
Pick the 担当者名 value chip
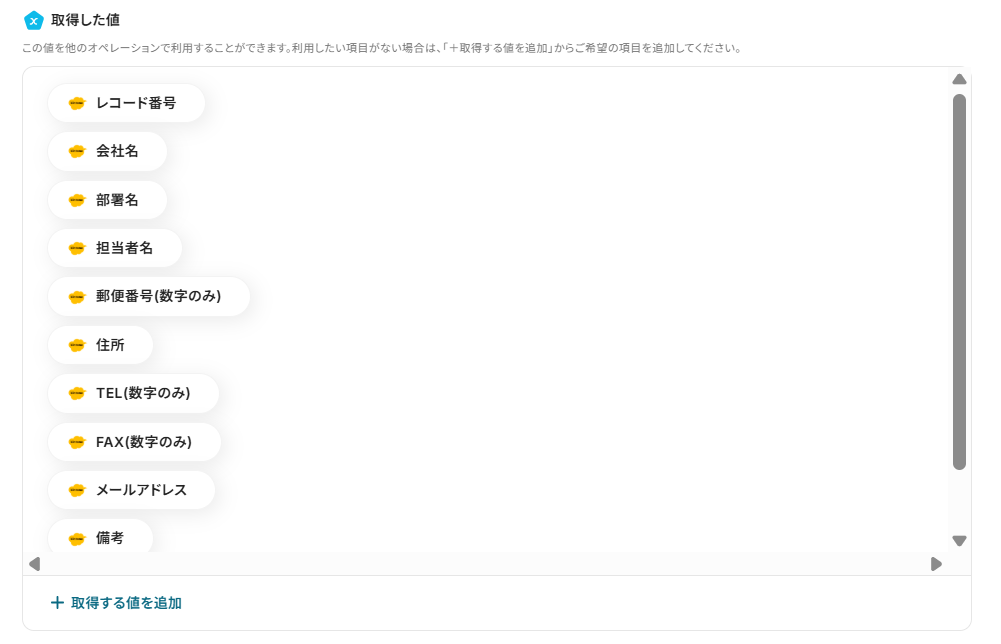click(x=115, y=248)
